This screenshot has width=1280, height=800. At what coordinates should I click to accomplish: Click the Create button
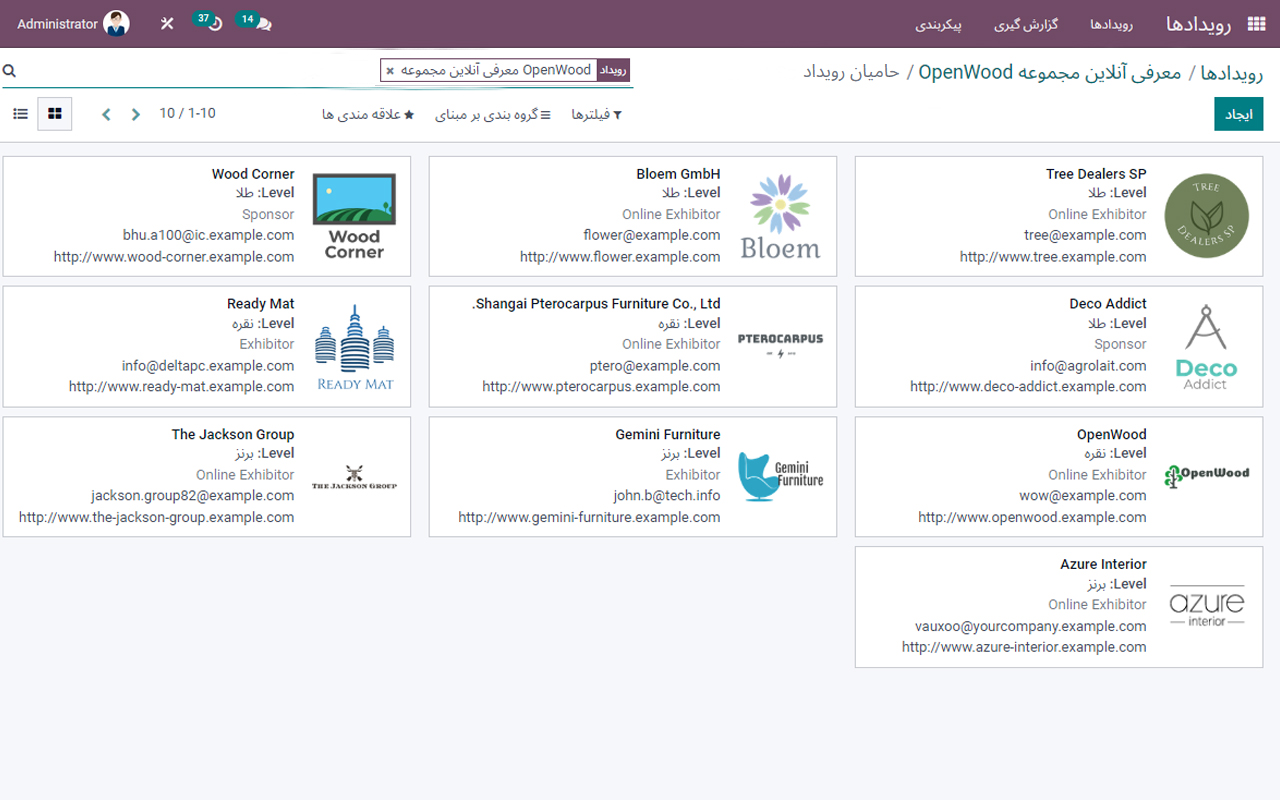(x=1238, y=115)
